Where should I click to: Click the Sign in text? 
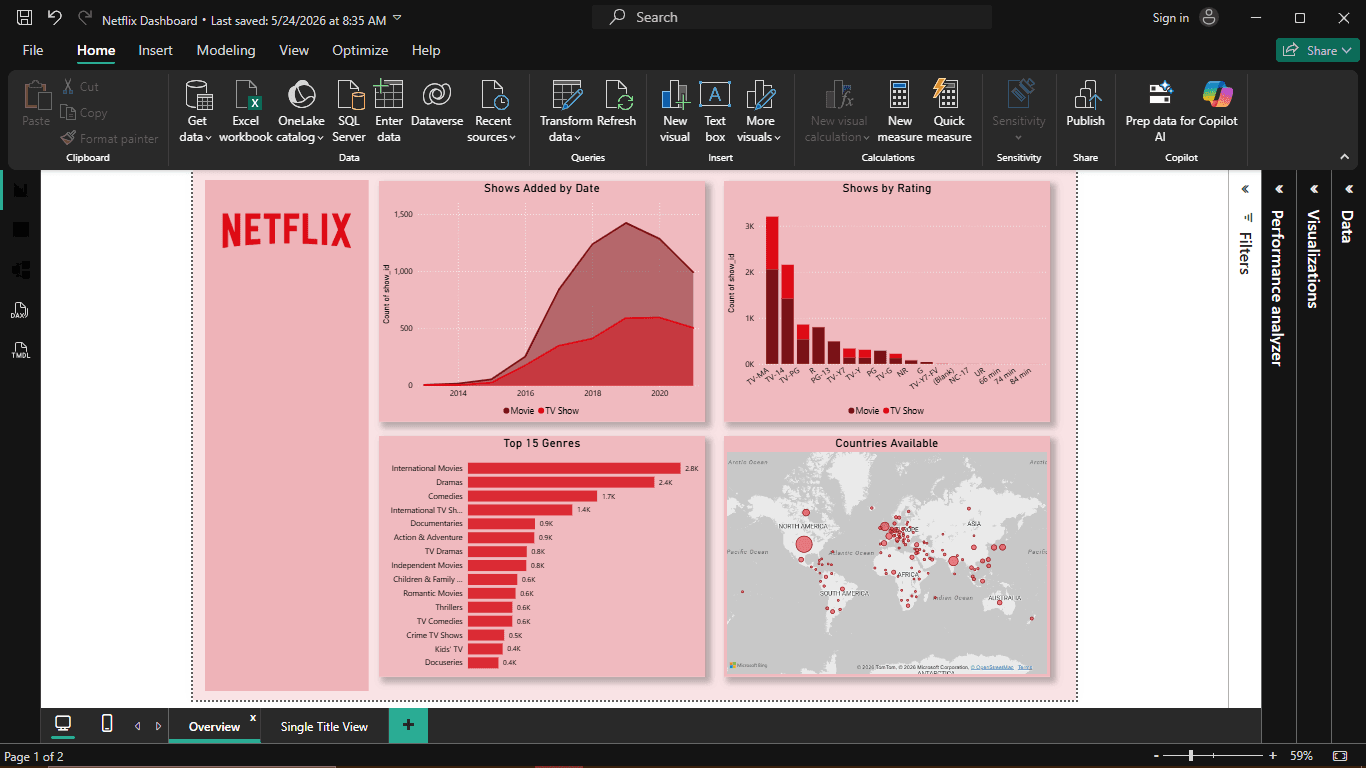[1170, 18]
